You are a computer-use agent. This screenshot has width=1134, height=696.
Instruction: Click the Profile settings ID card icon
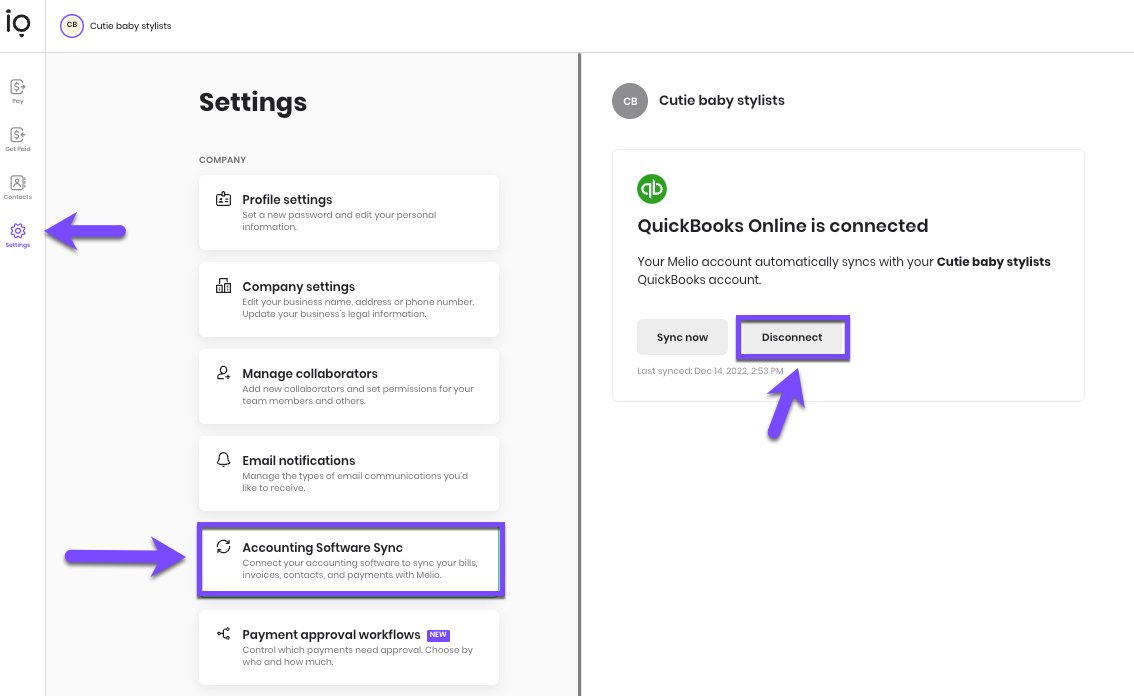click(x=223, y=199)
